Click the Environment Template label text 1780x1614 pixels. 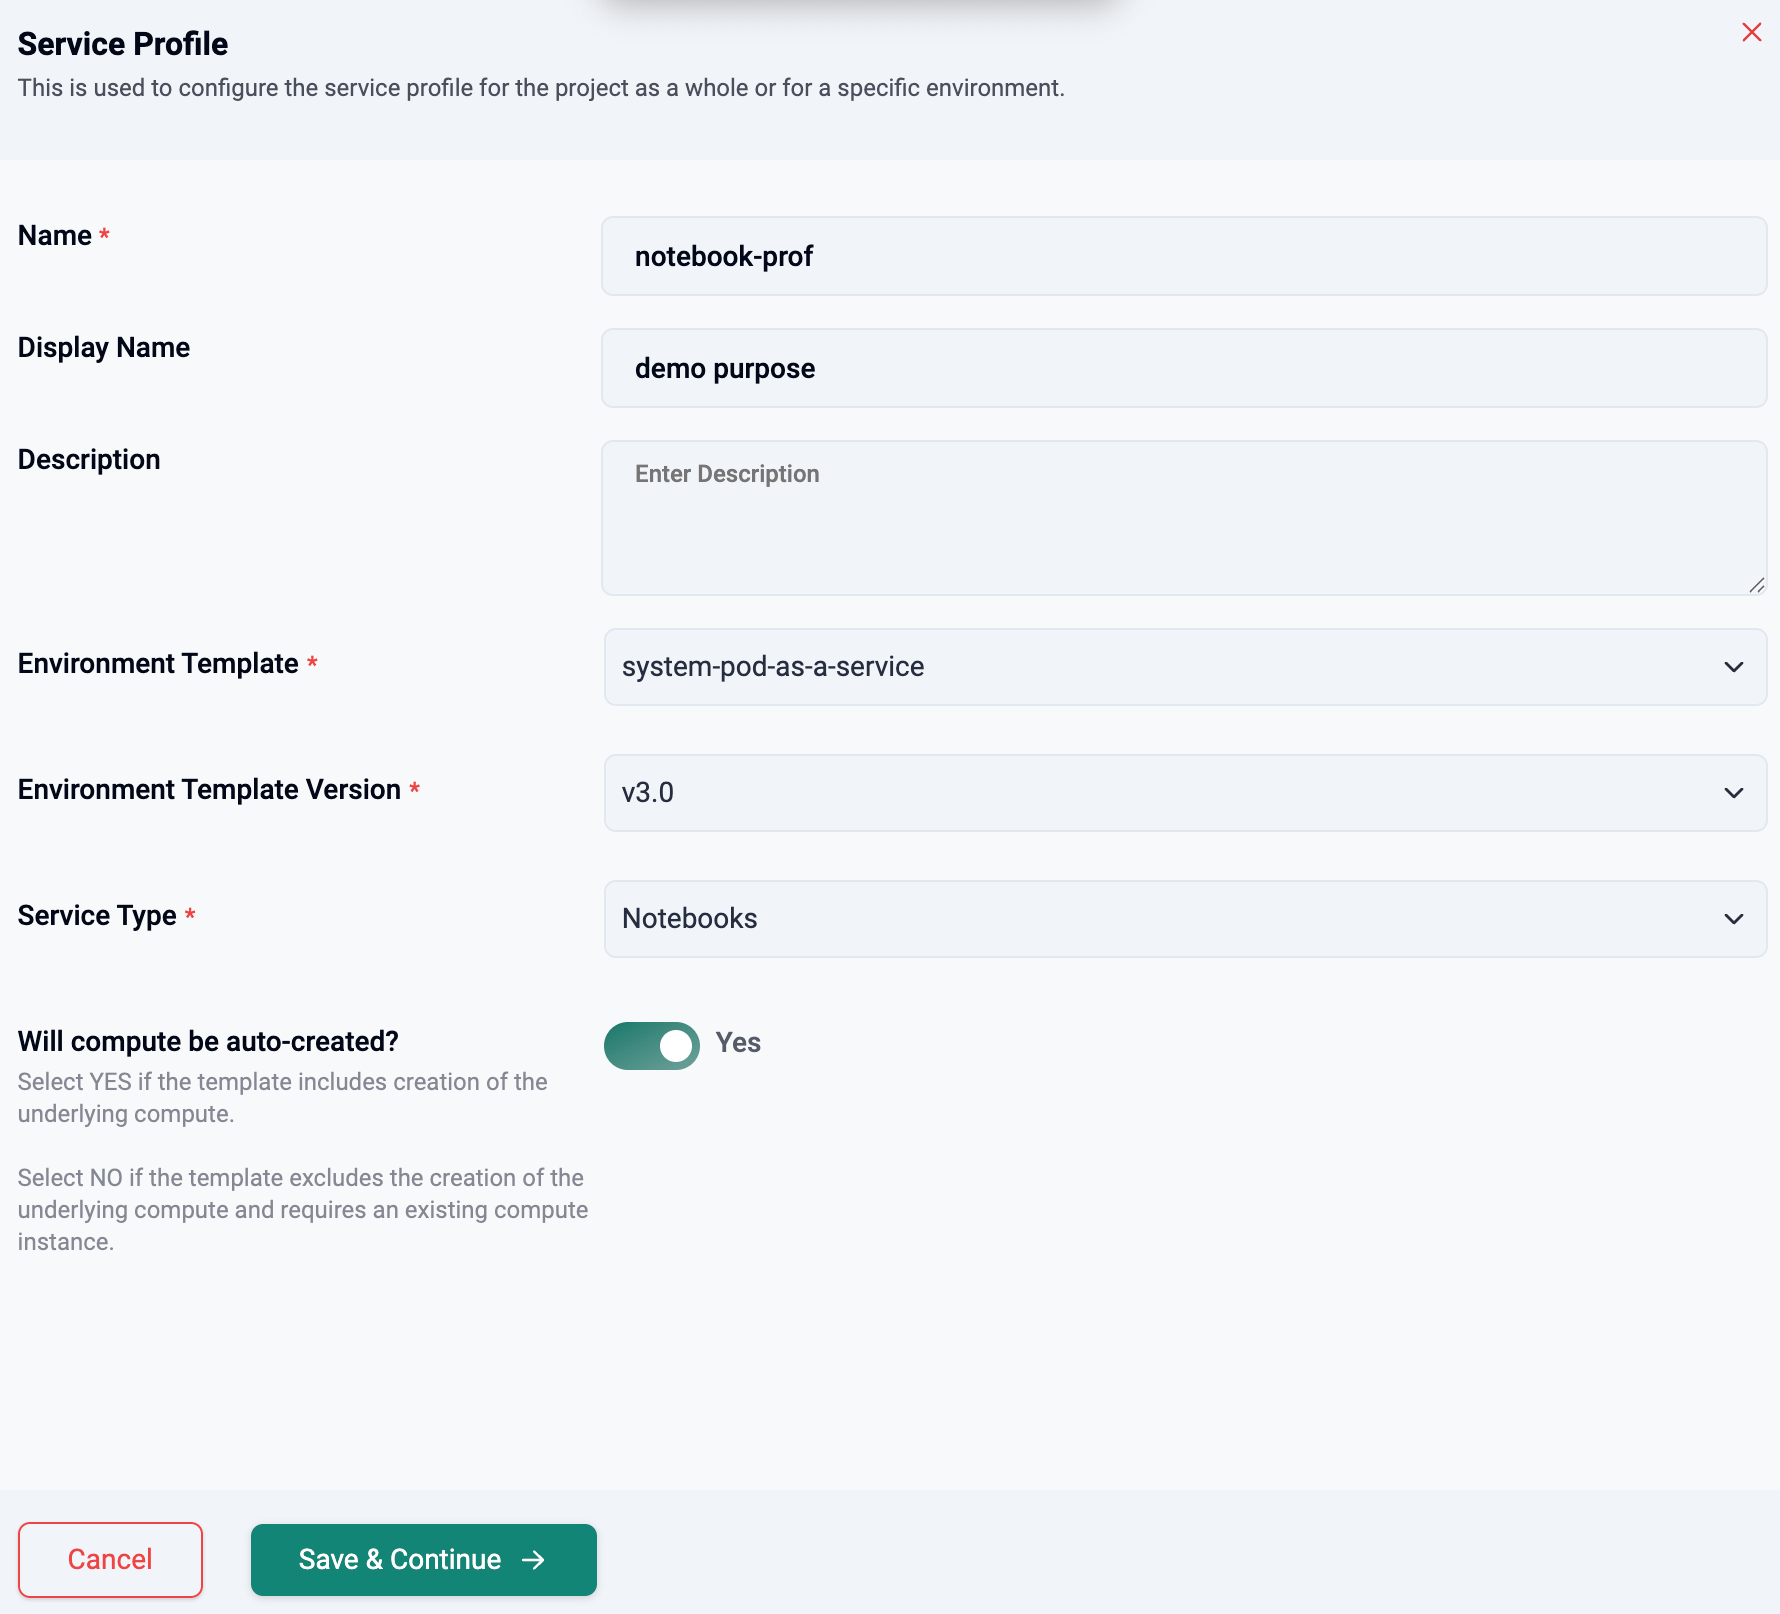tap(158, 664)
